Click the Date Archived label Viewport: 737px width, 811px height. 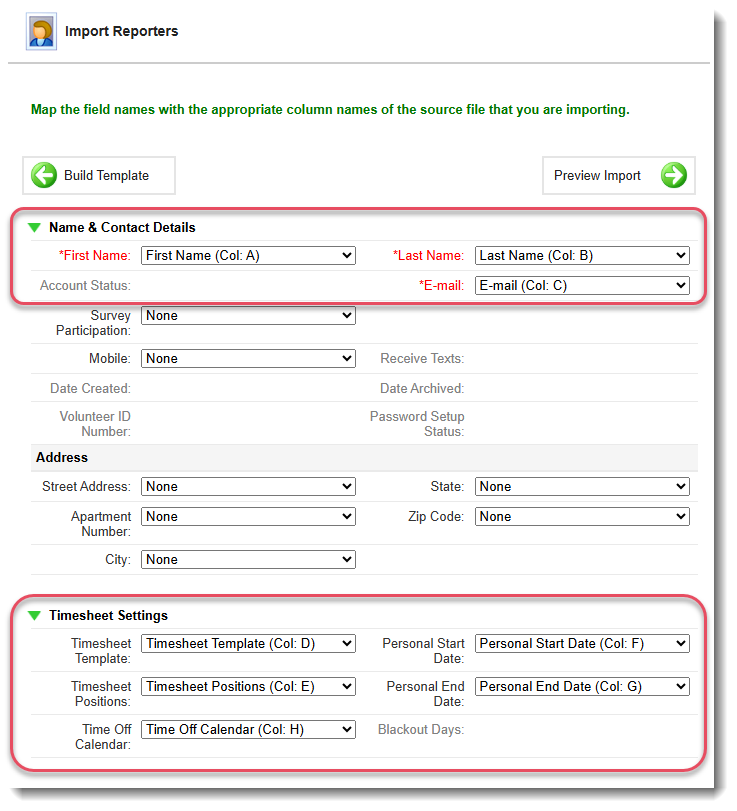point(422,388)
